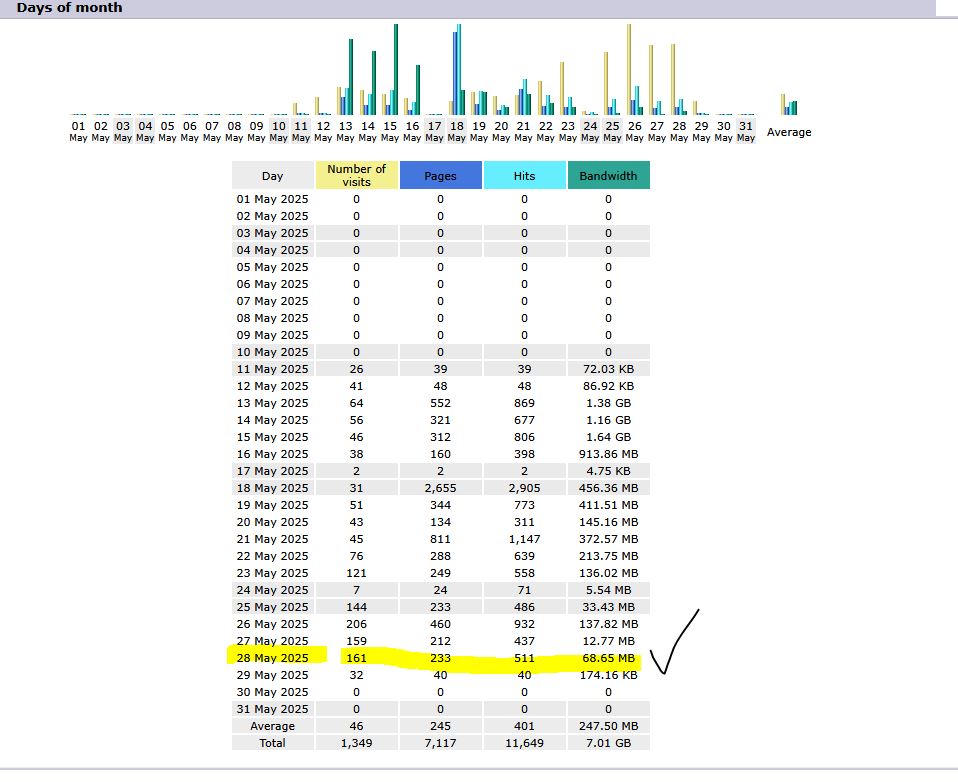The height and width of the screenshot is (782, 958).
Task: Click the 11,649 total hits value
Action: (x=524, y=743)
